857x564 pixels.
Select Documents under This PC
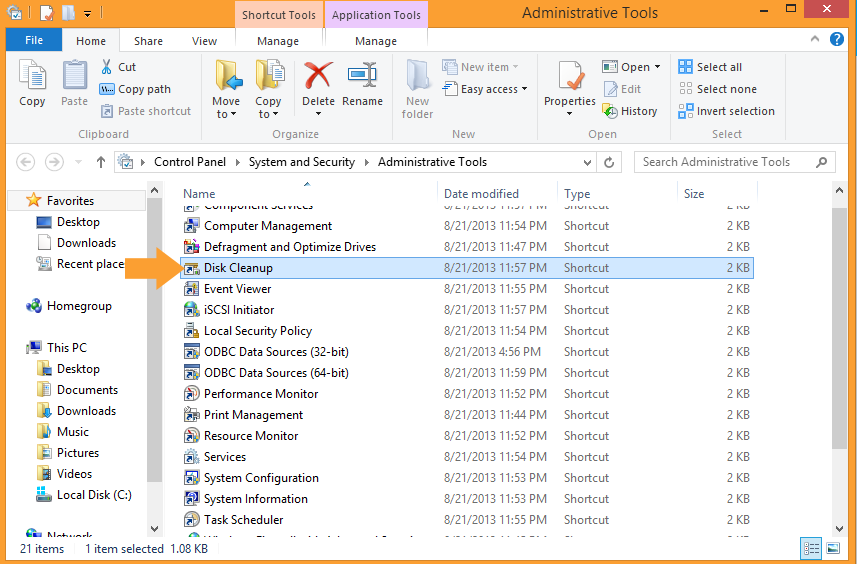coord(78,390)
